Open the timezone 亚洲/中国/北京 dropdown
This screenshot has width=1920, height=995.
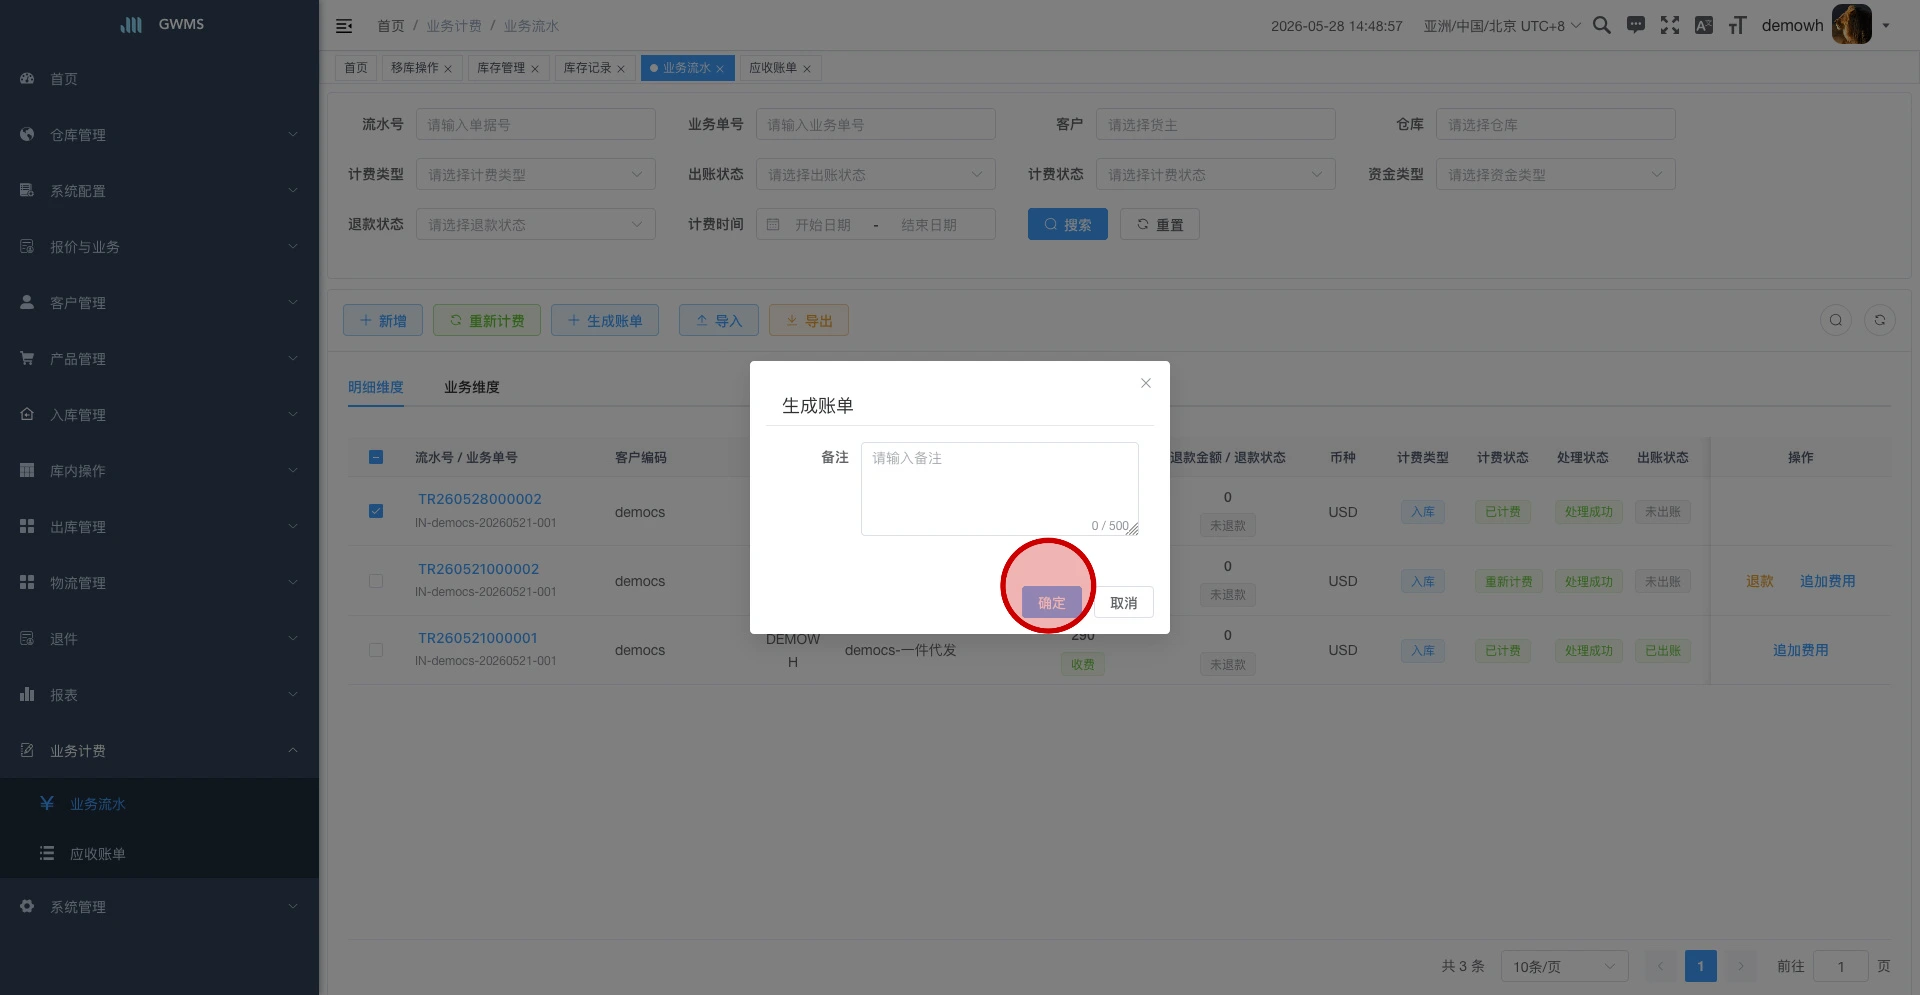click(x=1502, y=26)
